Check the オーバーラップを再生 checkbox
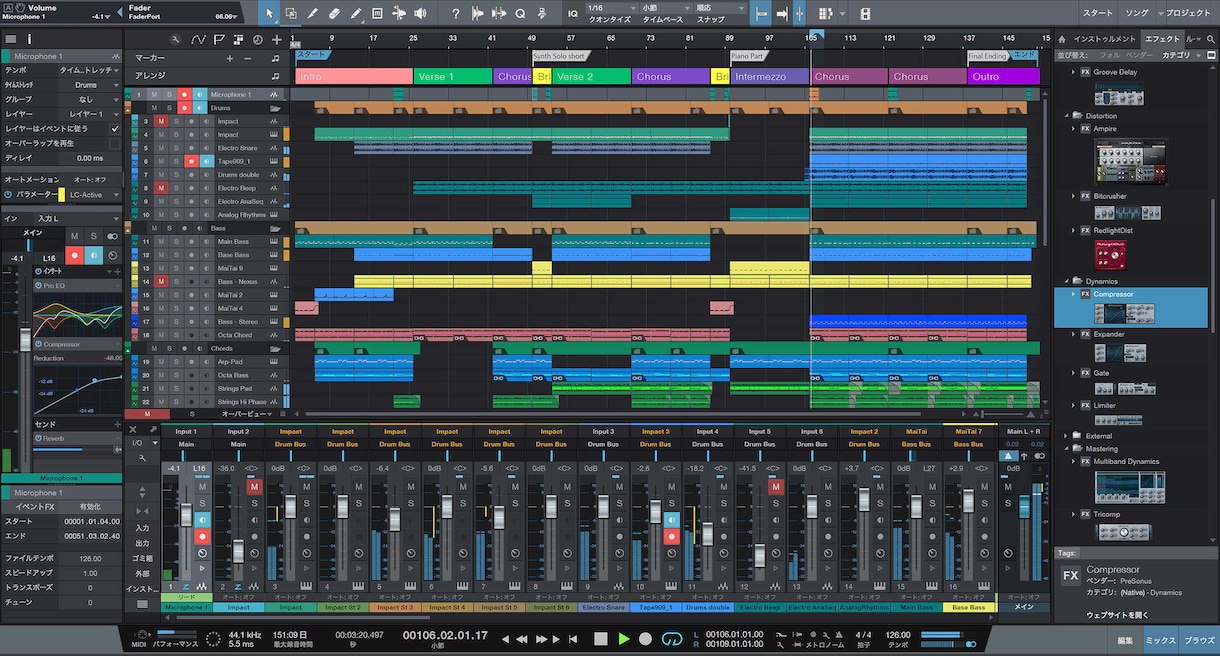 (114, 143)
